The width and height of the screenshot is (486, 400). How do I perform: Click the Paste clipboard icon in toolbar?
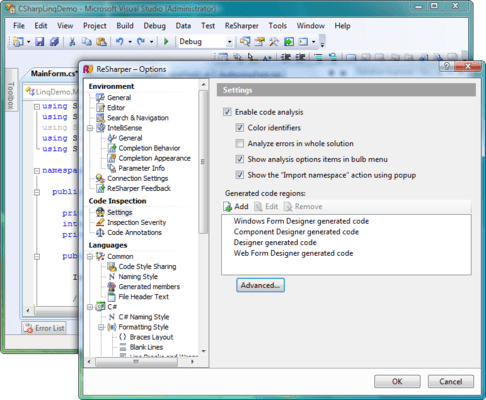[101, 42]
